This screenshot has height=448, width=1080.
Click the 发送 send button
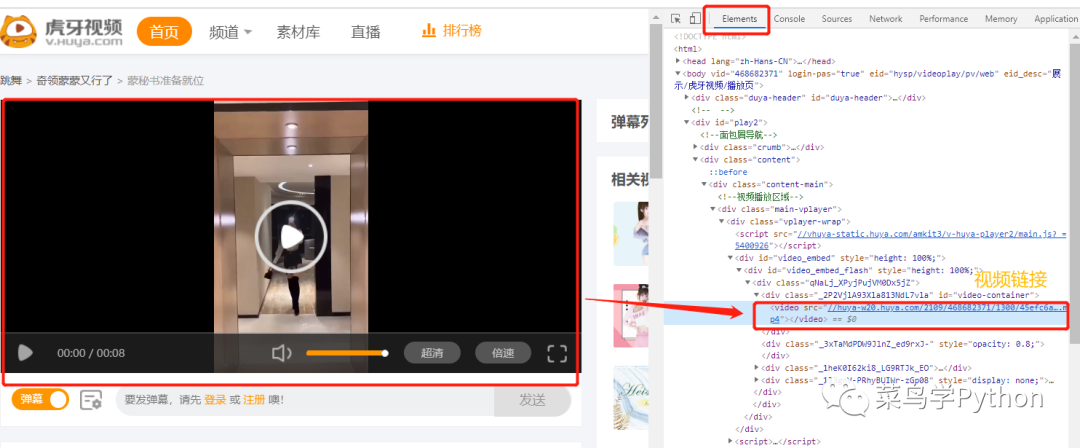pyautogui.click(x=532, y=400)
